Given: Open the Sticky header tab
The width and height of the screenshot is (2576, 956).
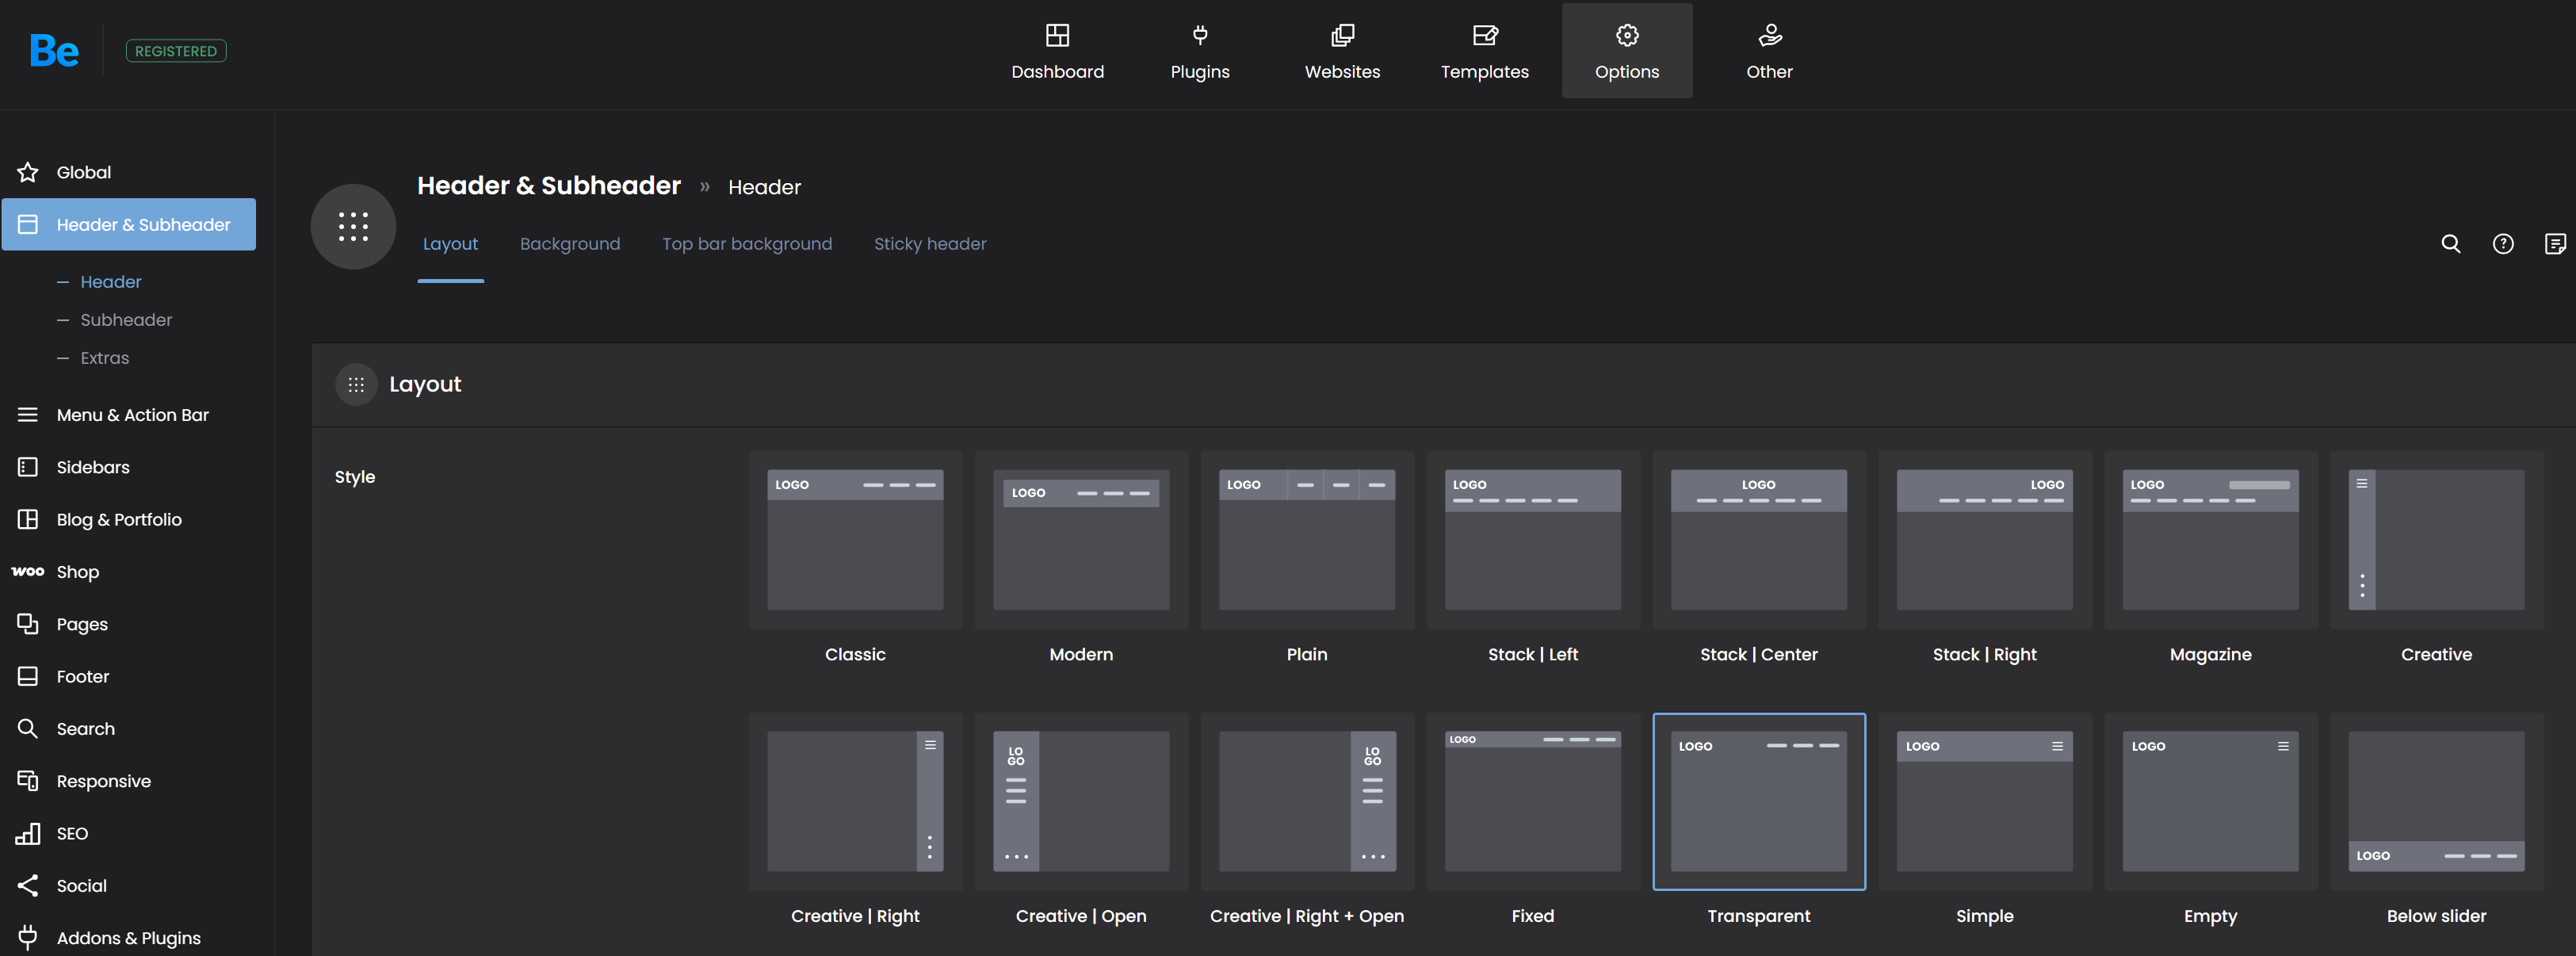Looking at the screenshot, I should [x=930, y=244].
